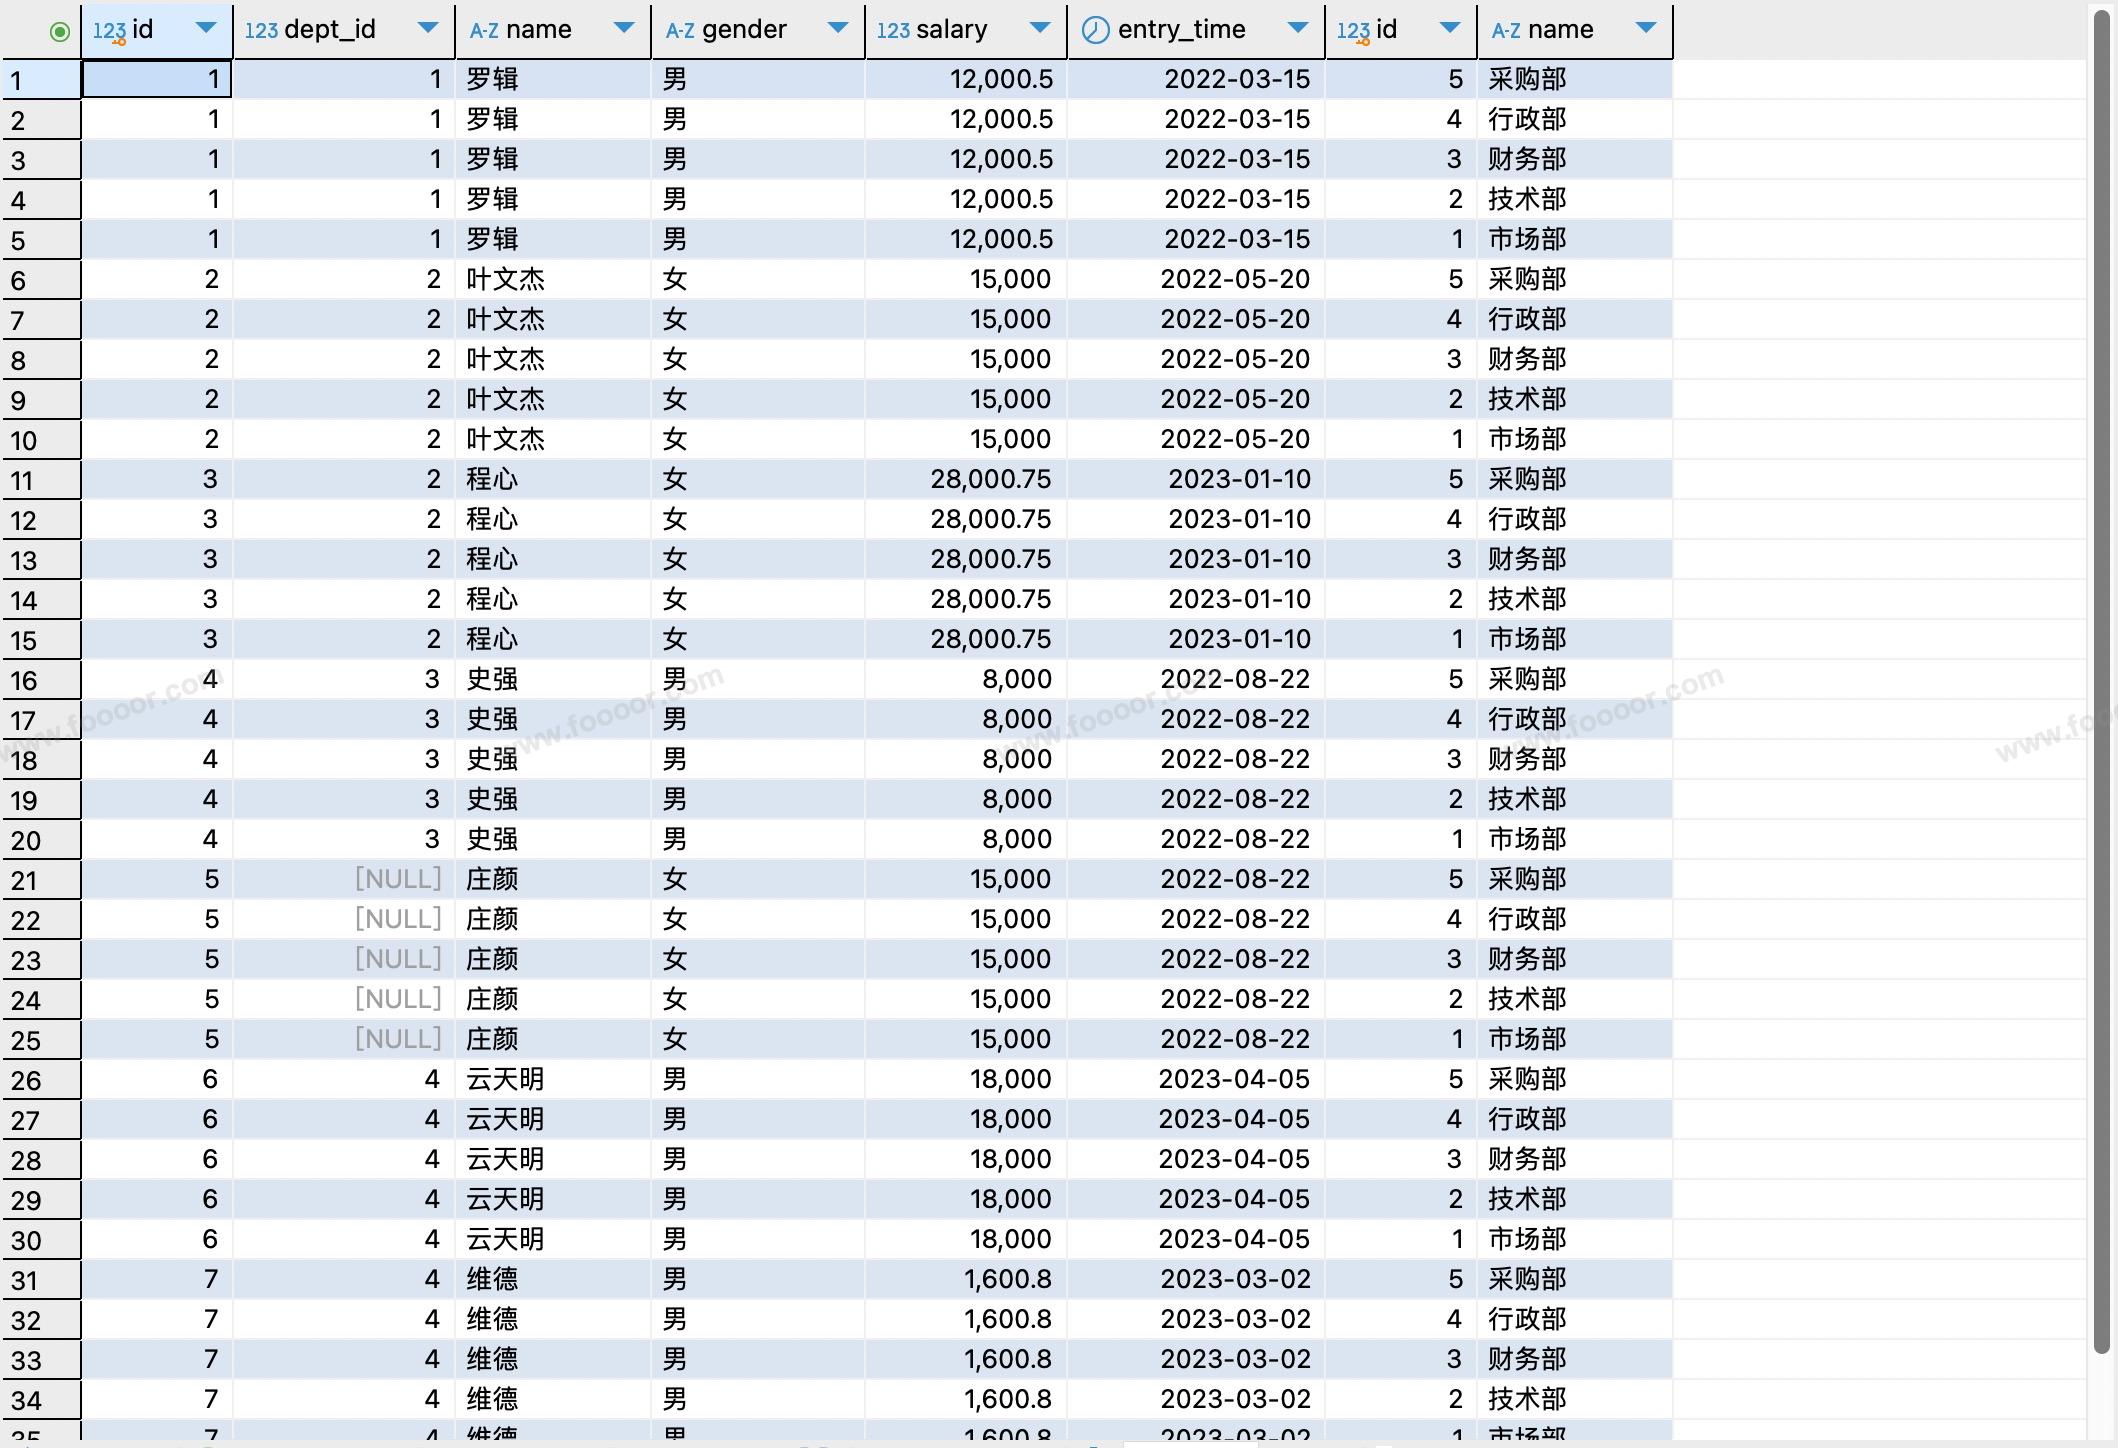2118x1448 pixels.
Task: Click the clock icon beside entry_time
Action: 1096,31
